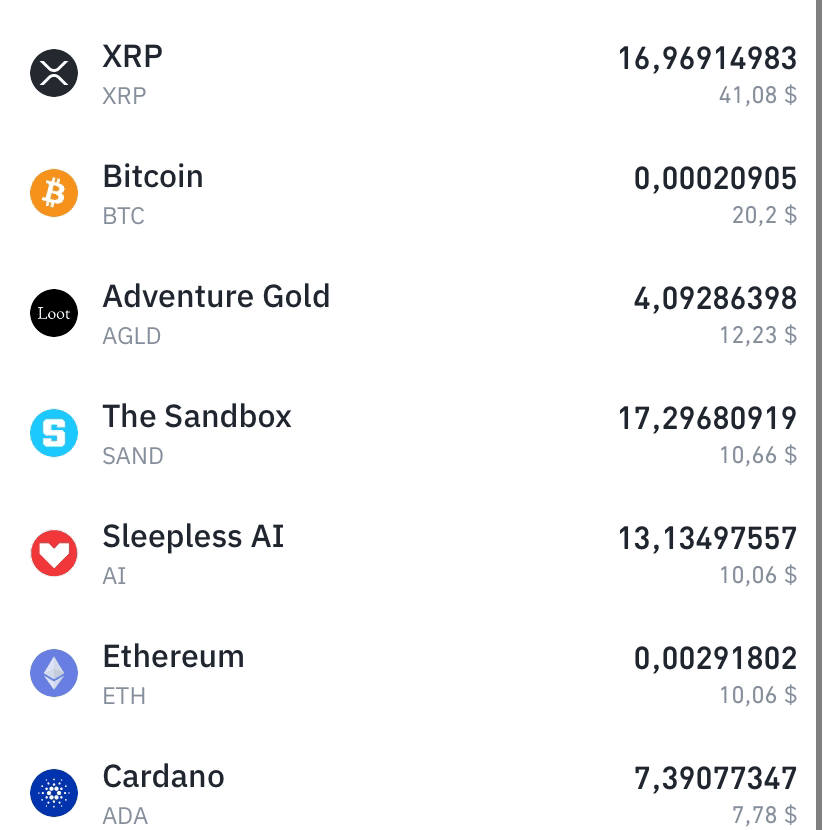Tap the Cardano balance 7,39077347
The width and height of the screenshot is (828, 830).
[x=715, y=779]
